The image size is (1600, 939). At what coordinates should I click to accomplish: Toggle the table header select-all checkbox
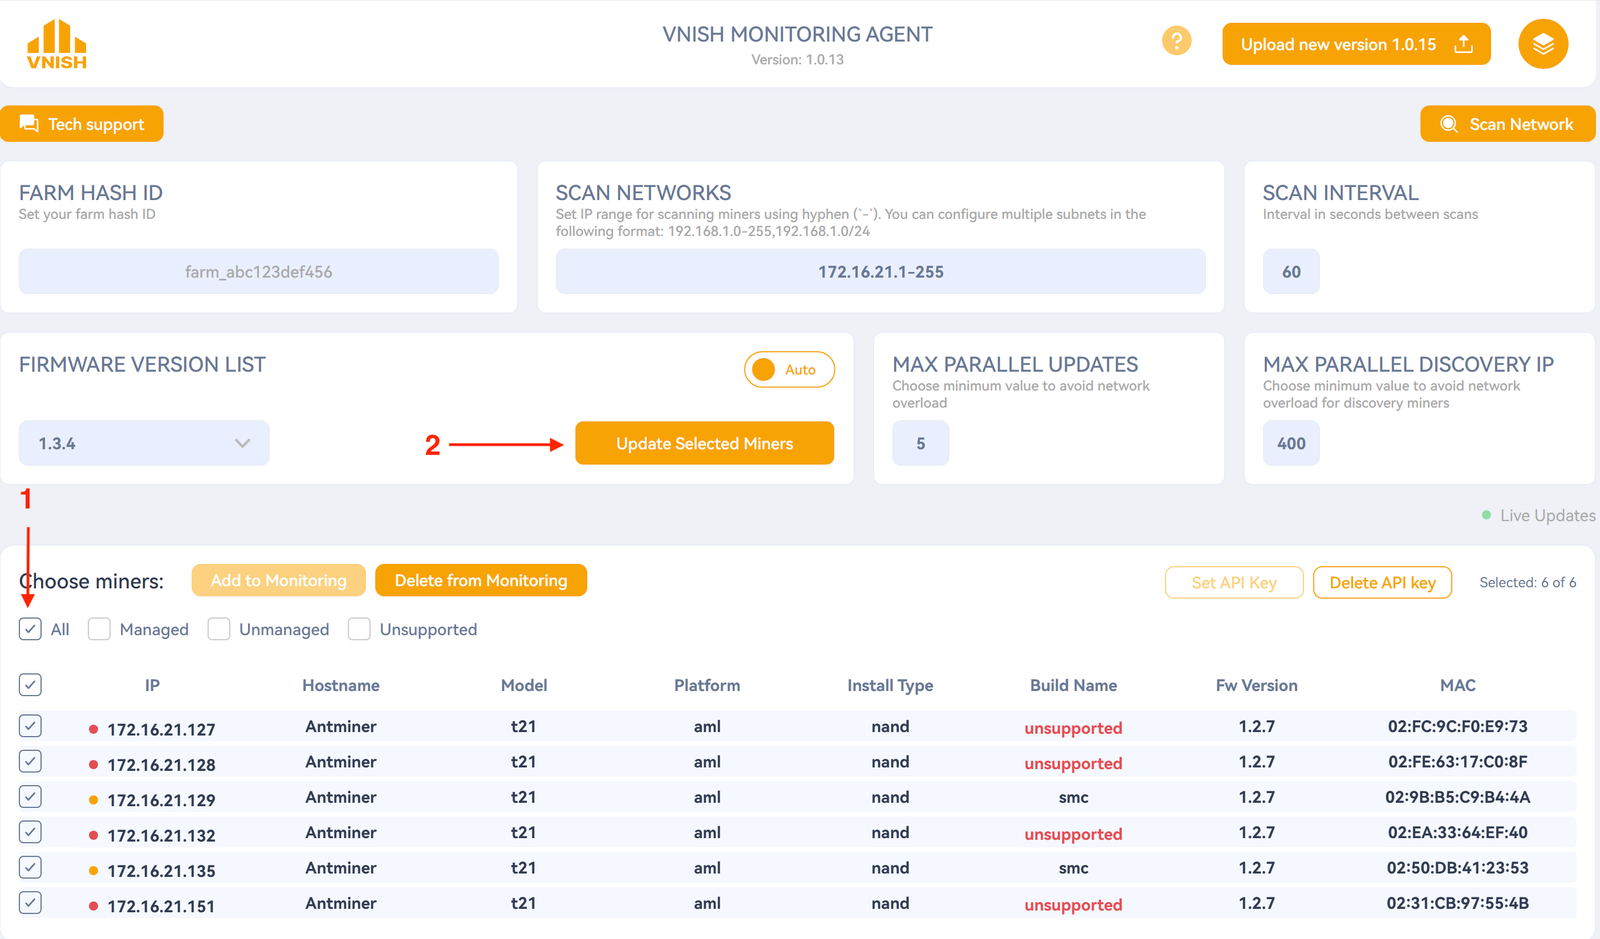pos(30,685)
